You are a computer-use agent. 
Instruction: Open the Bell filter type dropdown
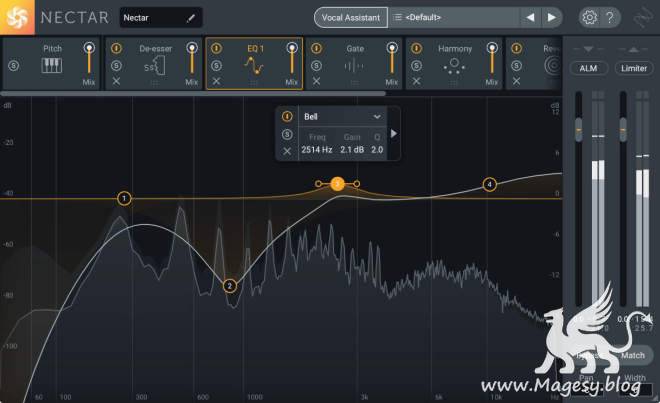[x=342, y=117]
